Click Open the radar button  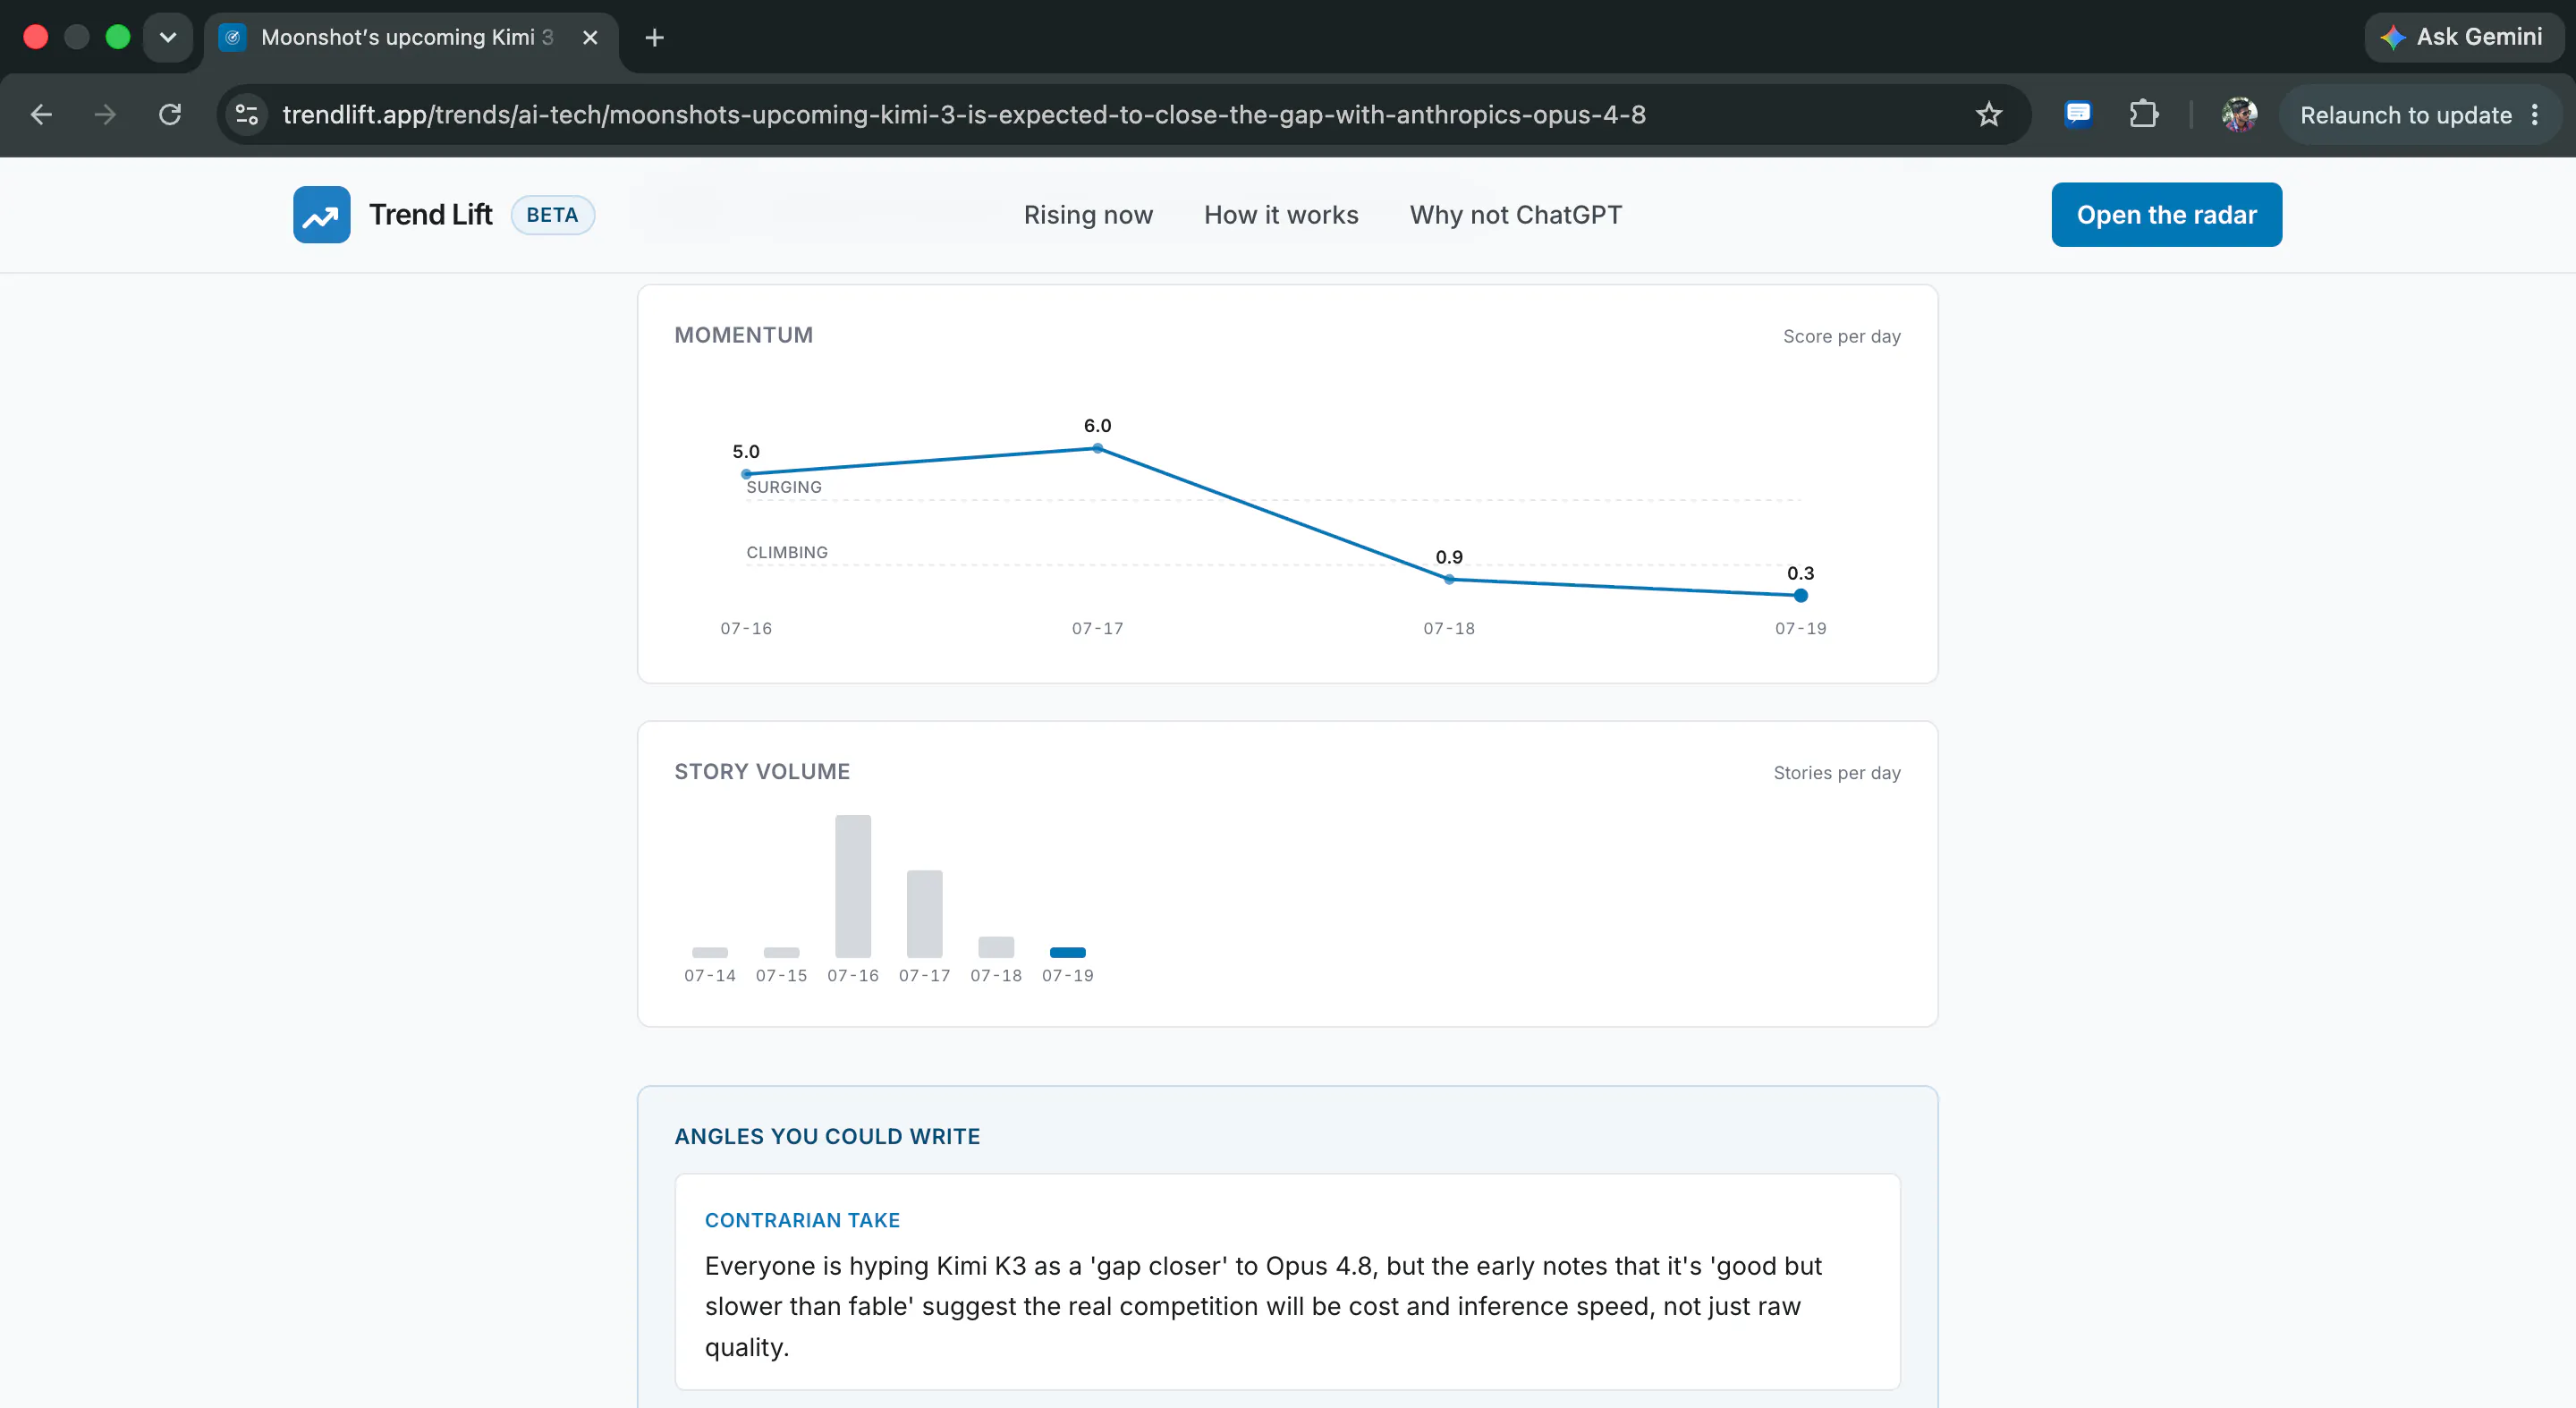pyautogui.click(x=2166, y=215)
